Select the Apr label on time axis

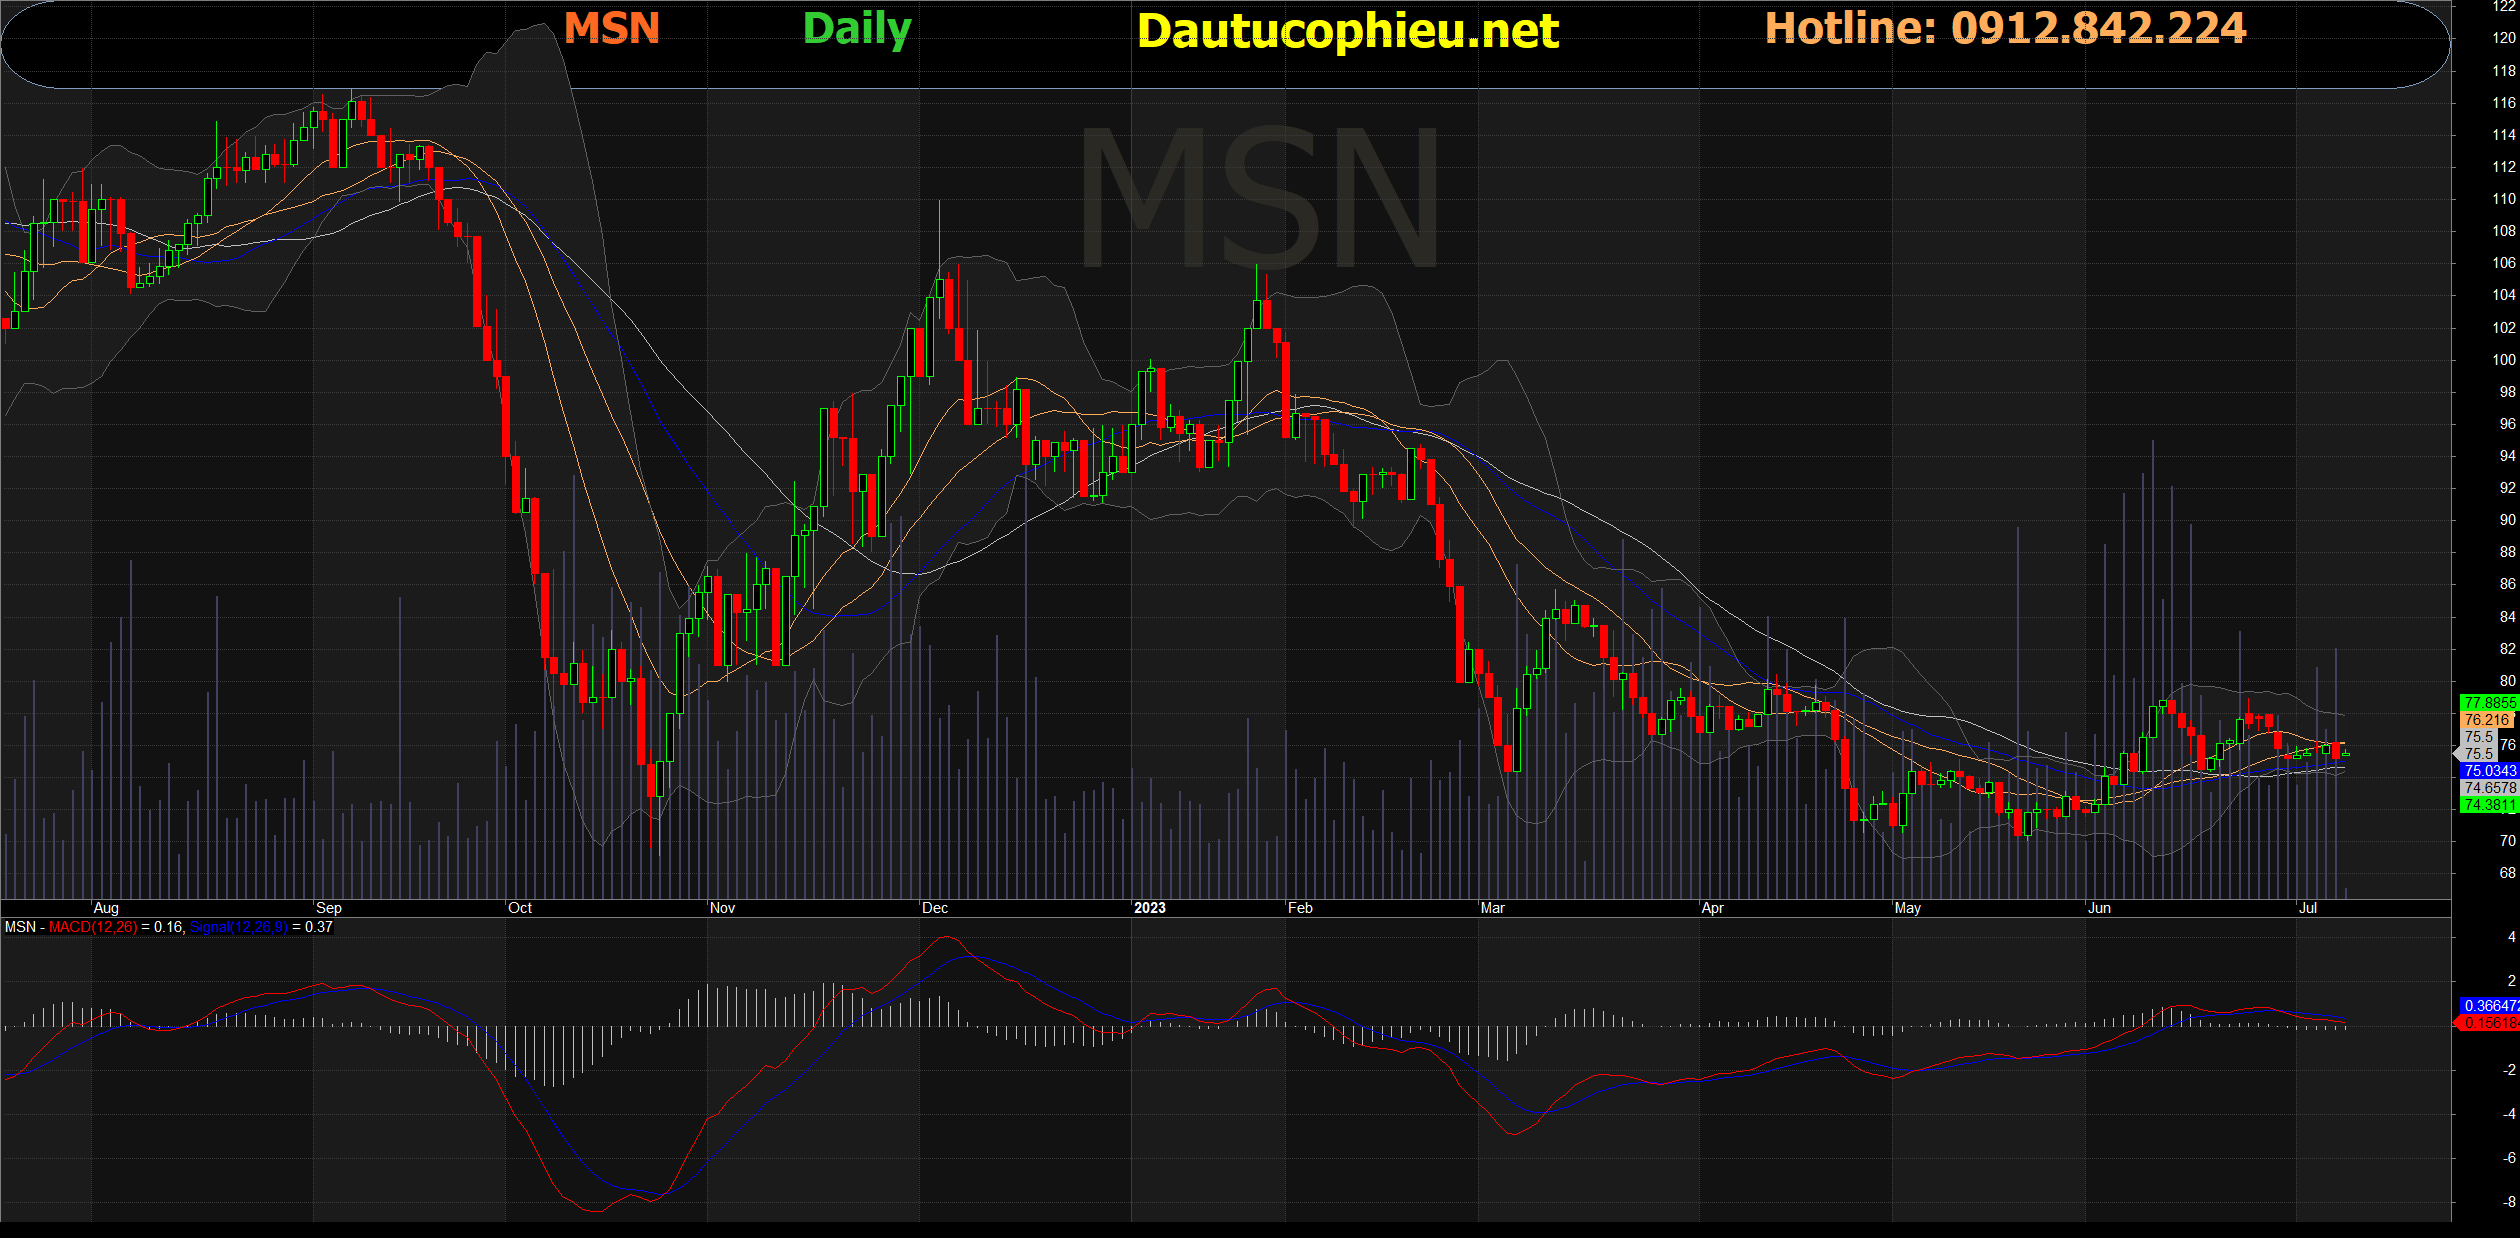click(1712, 908)
